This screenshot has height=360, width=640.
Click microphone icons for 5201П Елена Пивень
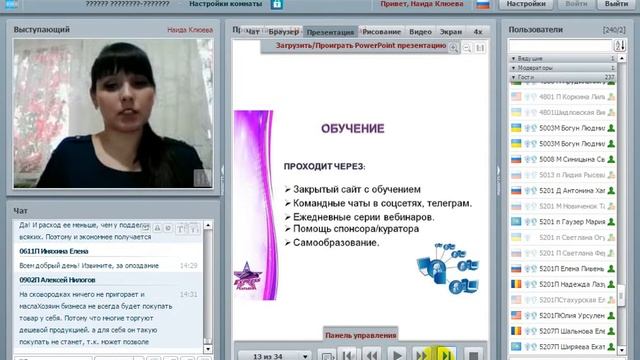coord(531,269)
